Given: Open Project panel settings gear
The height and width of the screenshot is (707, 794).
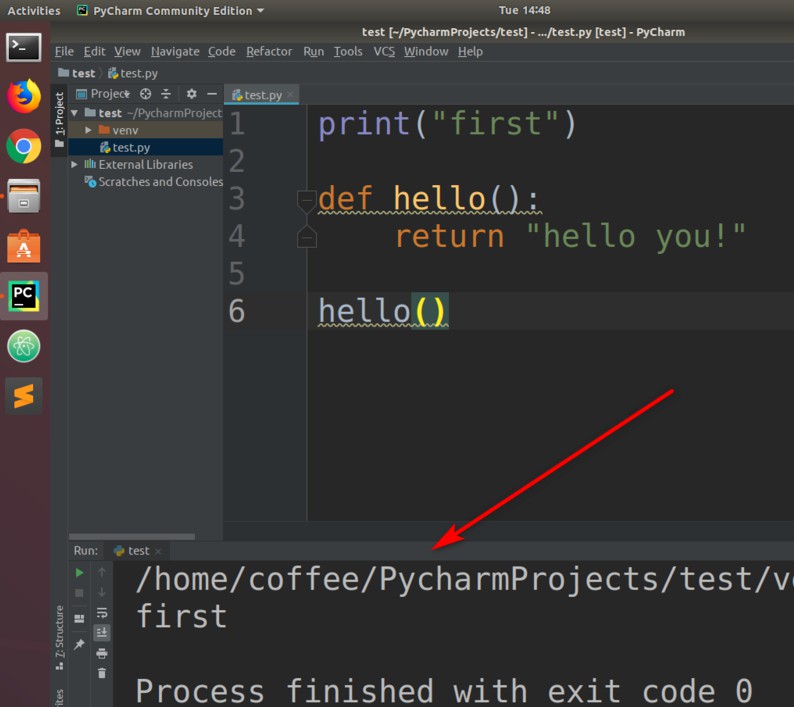Looking at the screenshot, I should coord(191,94).
